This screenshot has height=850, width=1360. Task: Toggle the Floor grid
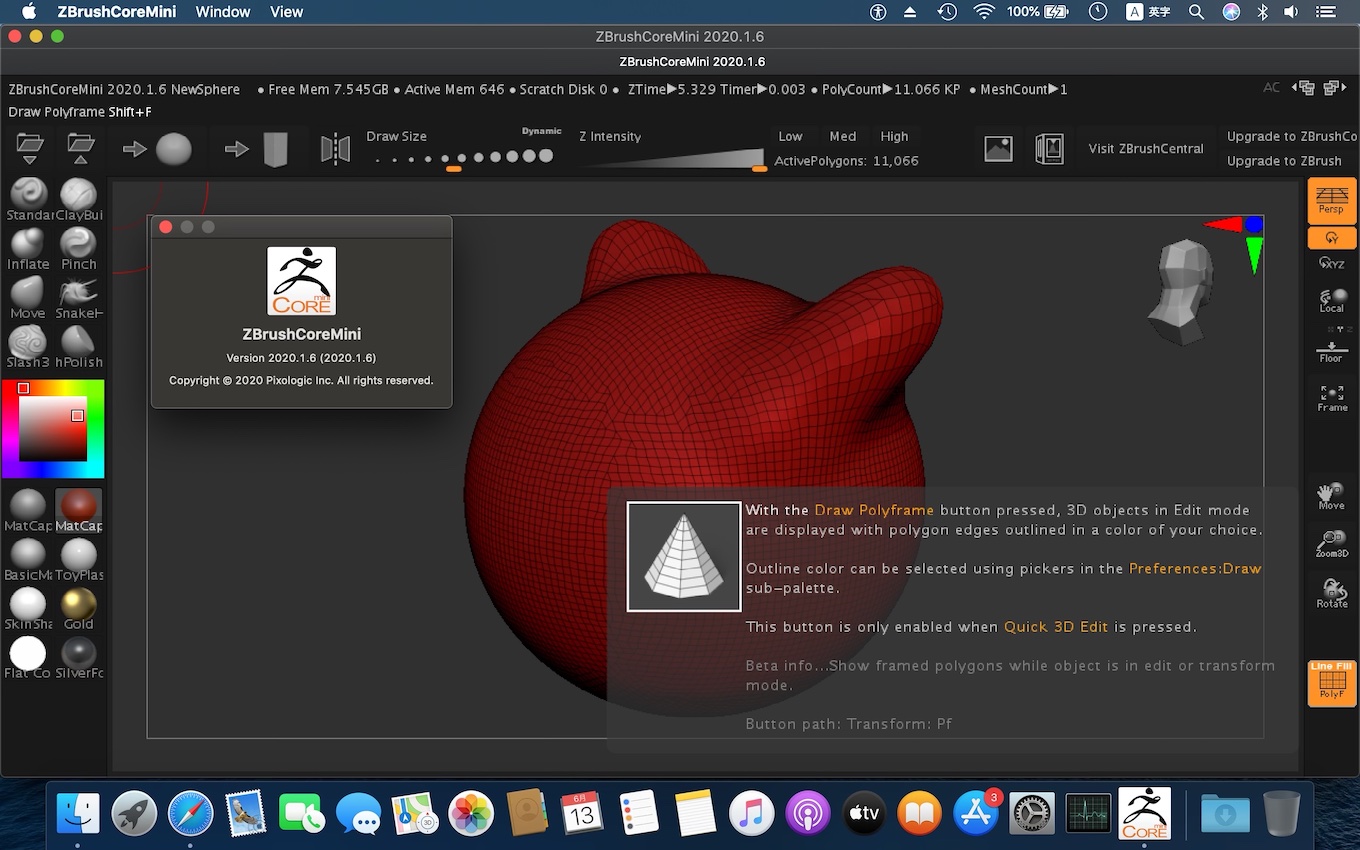point(1332,350)
